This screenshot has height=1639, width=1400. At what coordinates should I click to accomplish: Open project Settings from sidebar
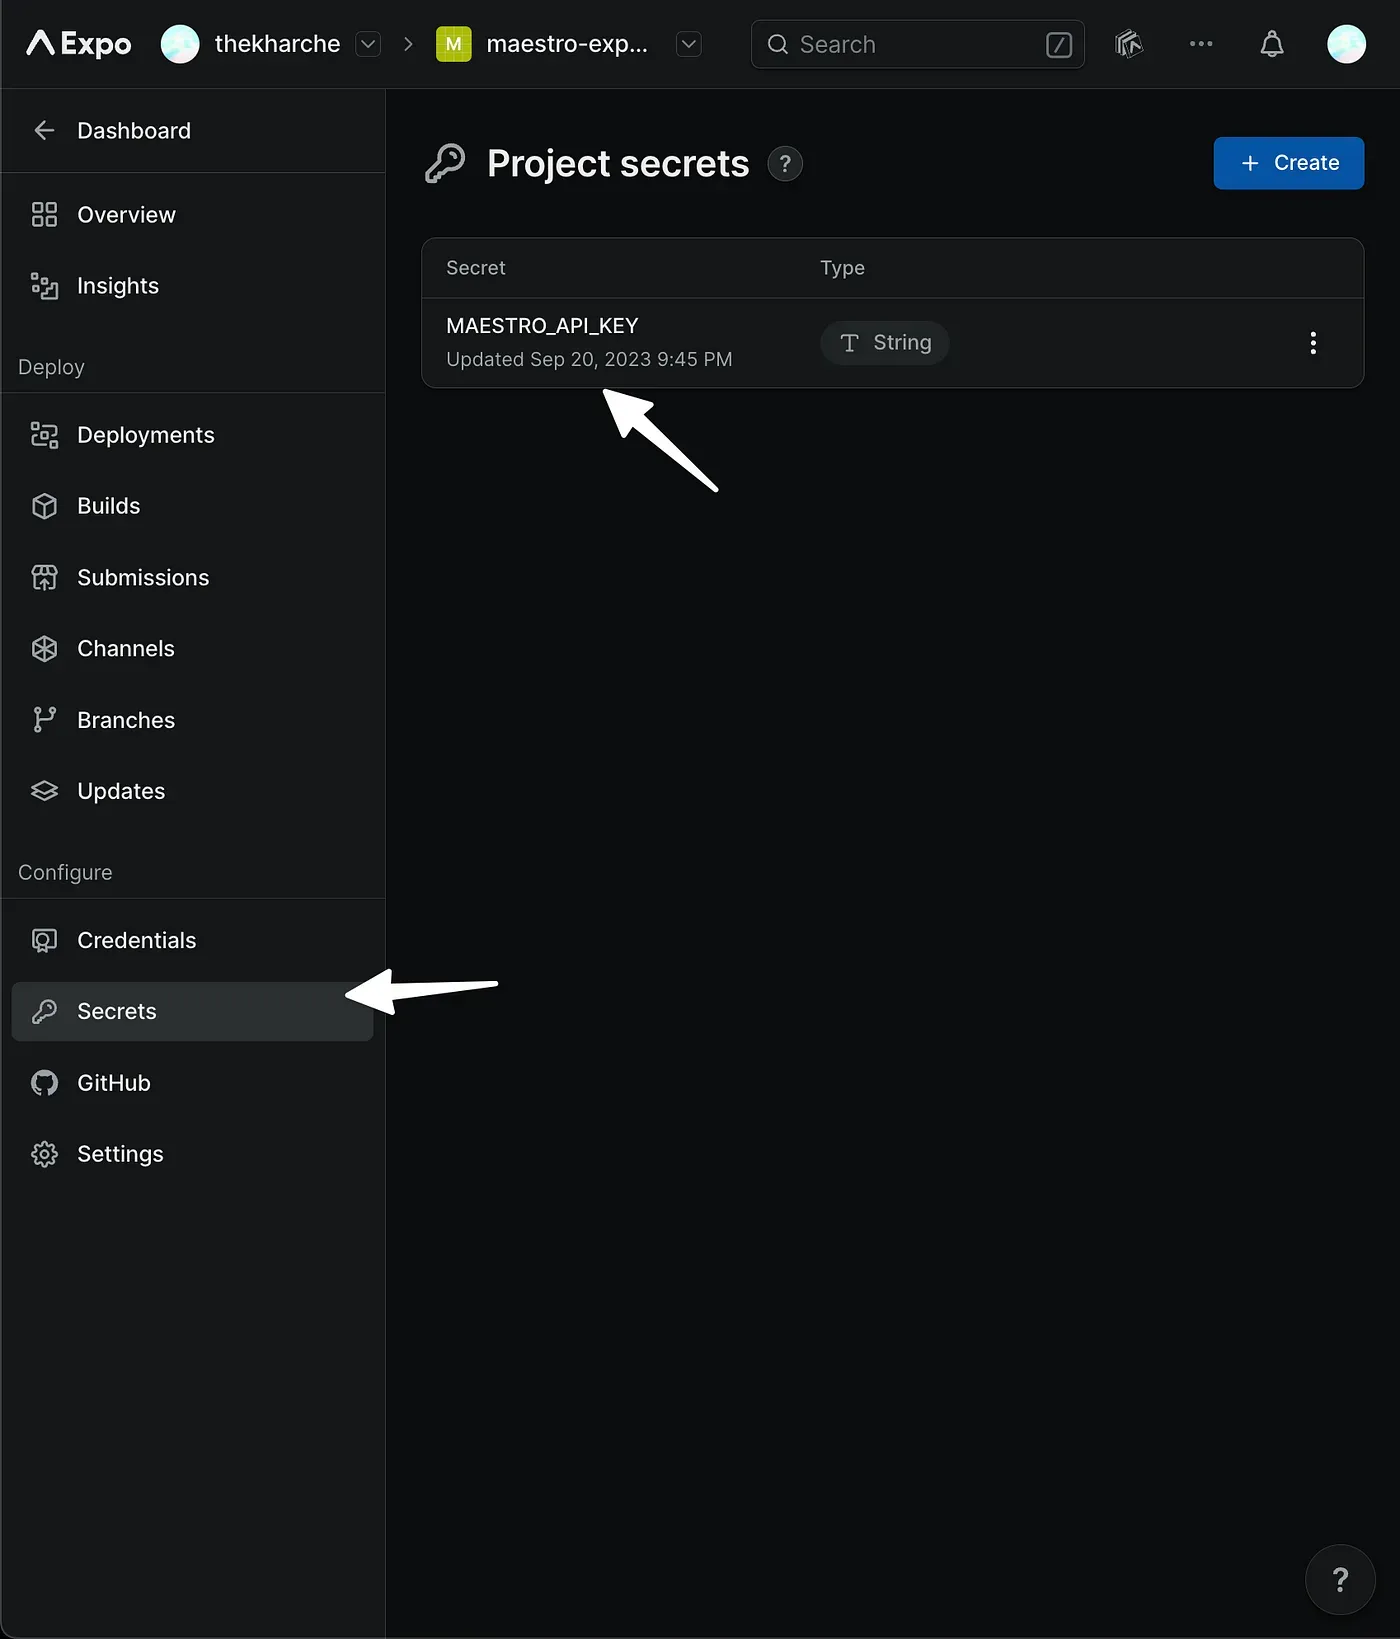coord(120,1154)
